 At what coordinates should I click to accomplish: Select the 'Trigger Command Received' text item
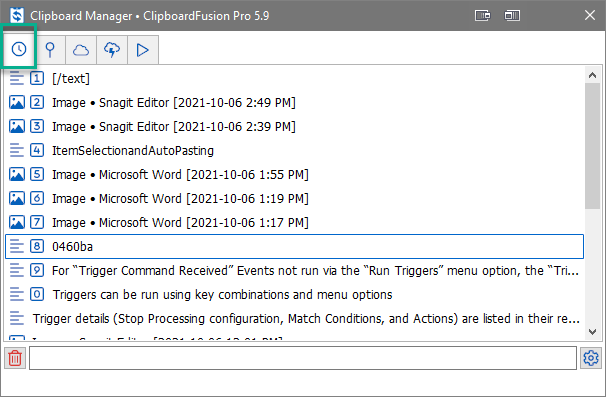tap(294, 270)
